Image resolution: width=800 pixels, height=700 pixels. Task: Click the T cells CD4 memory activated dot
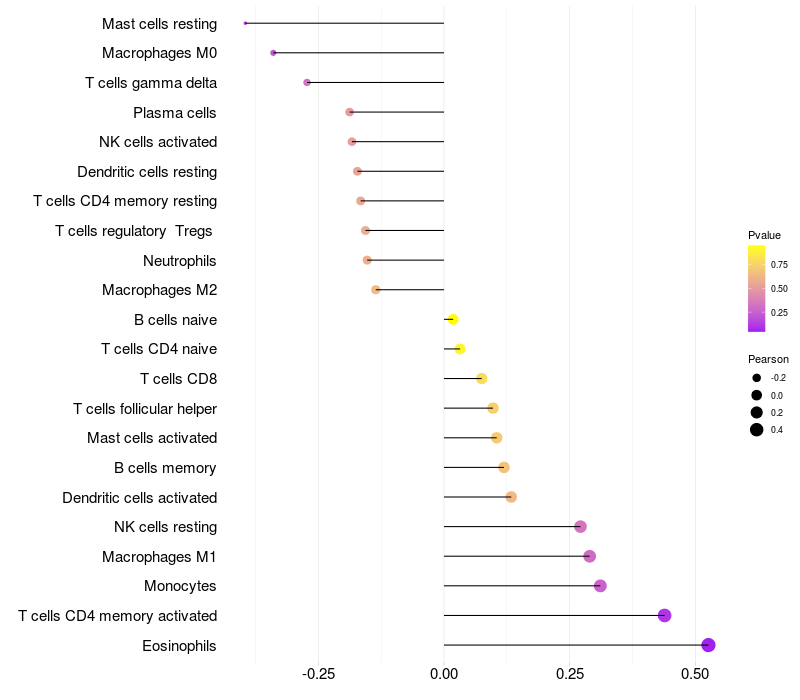tap(664, 616)
